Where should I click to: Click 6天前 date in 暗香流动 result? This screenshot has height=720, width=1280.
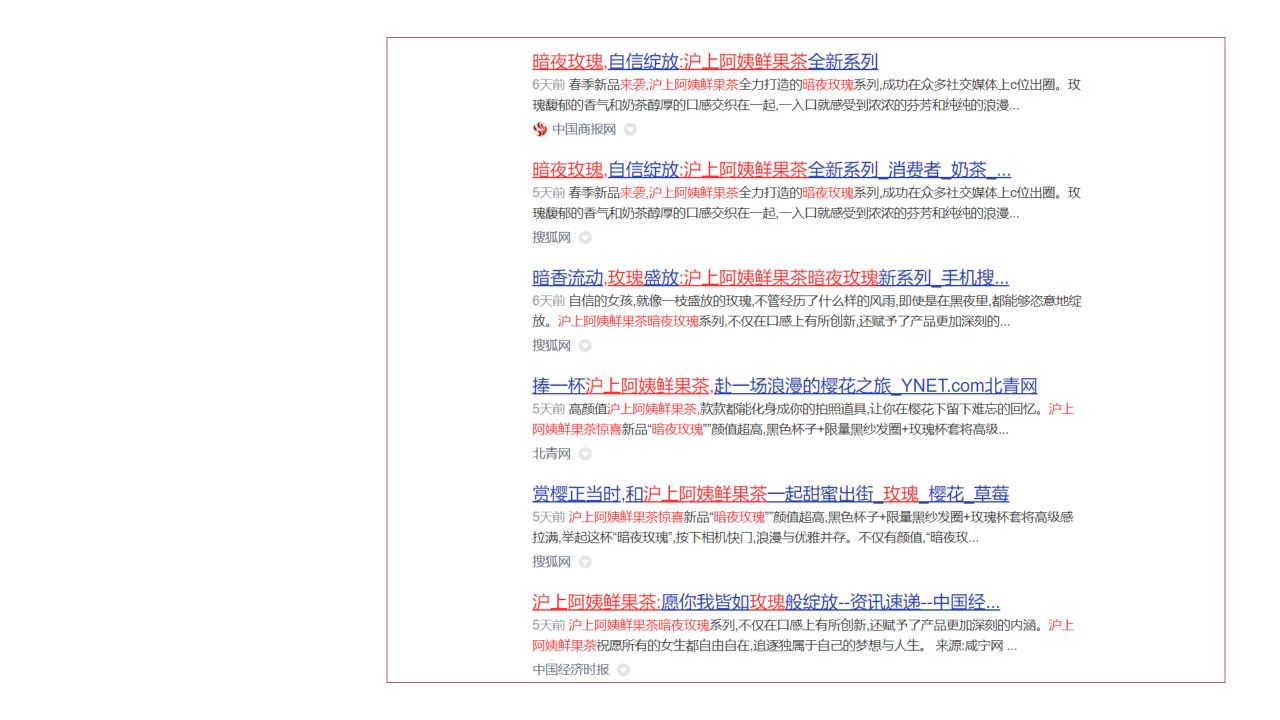[548, 301]
